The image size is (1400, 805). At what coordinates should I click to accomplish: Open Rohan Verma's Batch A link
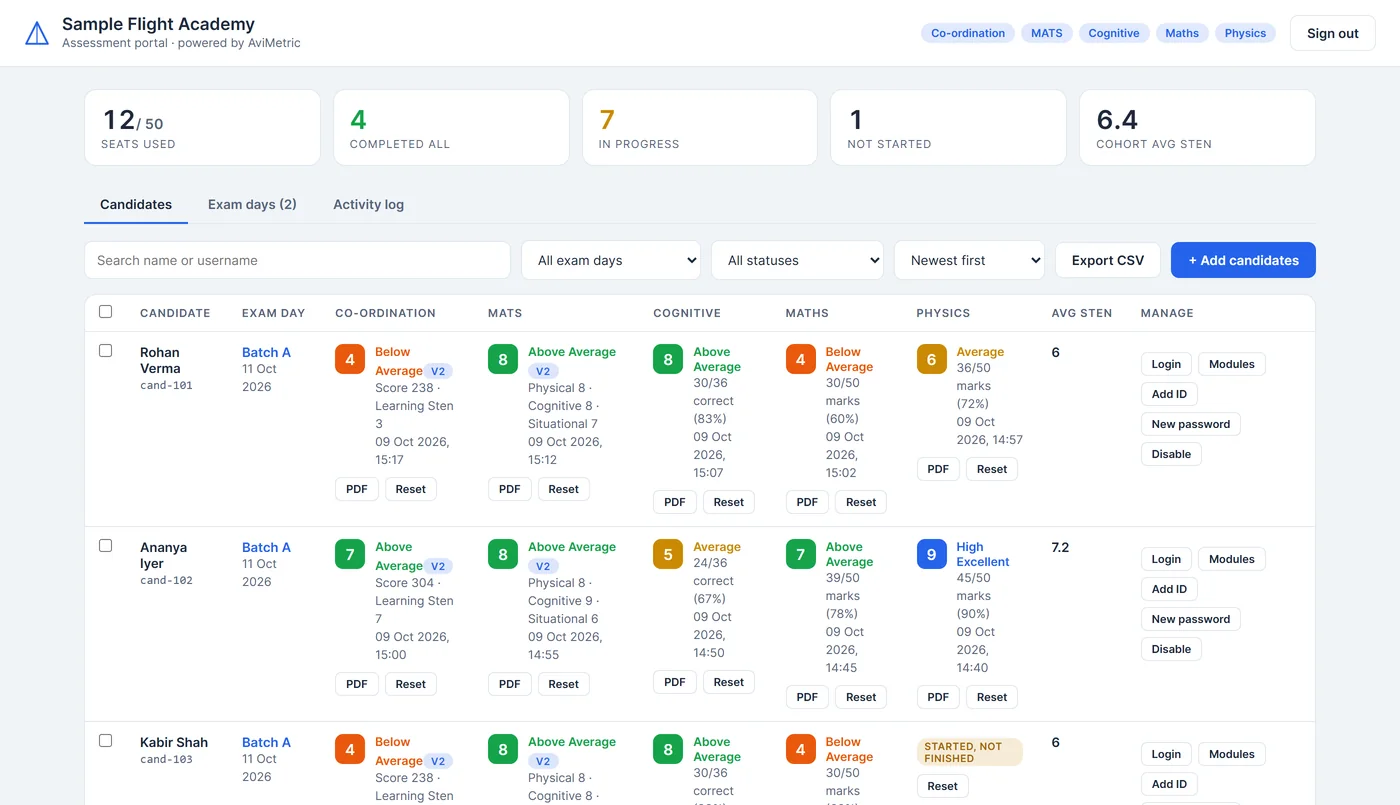(266, 352)
